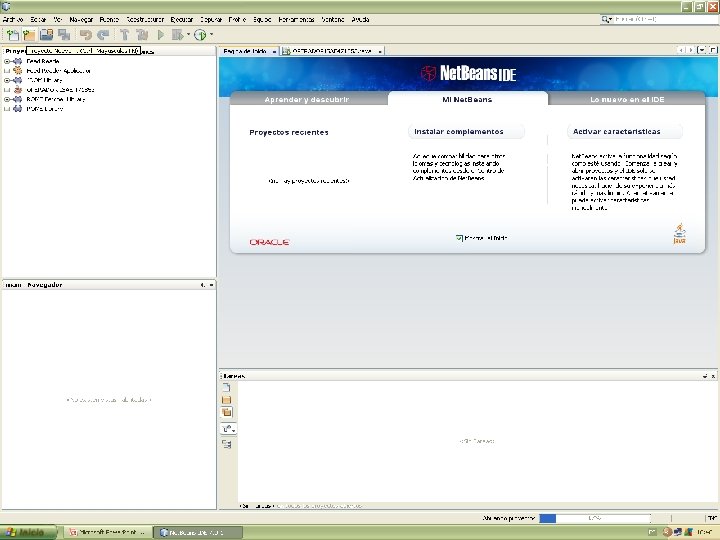Click the Clean and Build icon

[x=142, y=34]
